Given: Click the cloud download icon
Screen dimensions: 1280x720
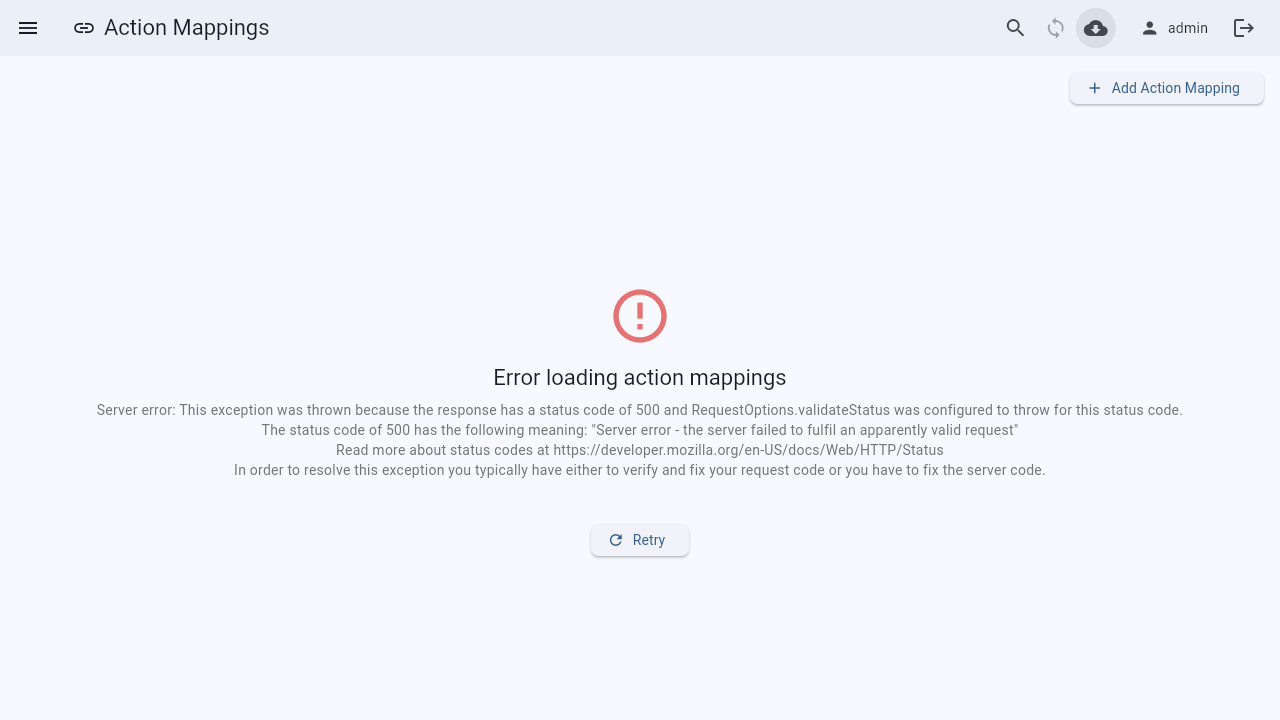Looking at the screenshot, I should (1096, 28).
